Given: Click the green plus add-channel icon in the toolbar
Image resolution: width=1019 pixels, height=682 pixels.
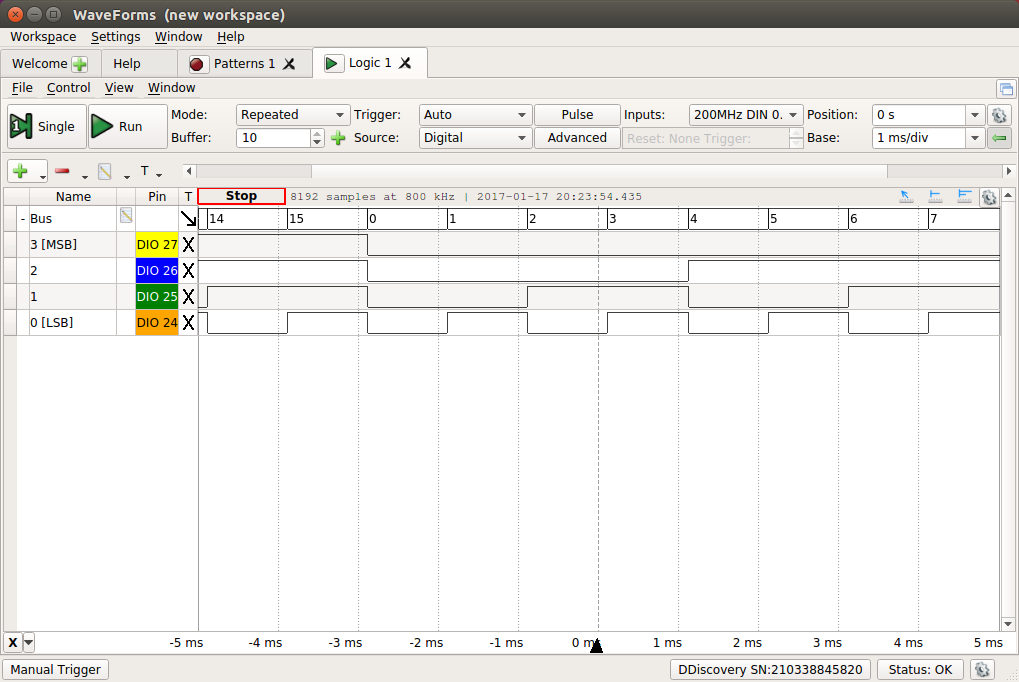Looking at the screenshot, I should click(20, 171).
